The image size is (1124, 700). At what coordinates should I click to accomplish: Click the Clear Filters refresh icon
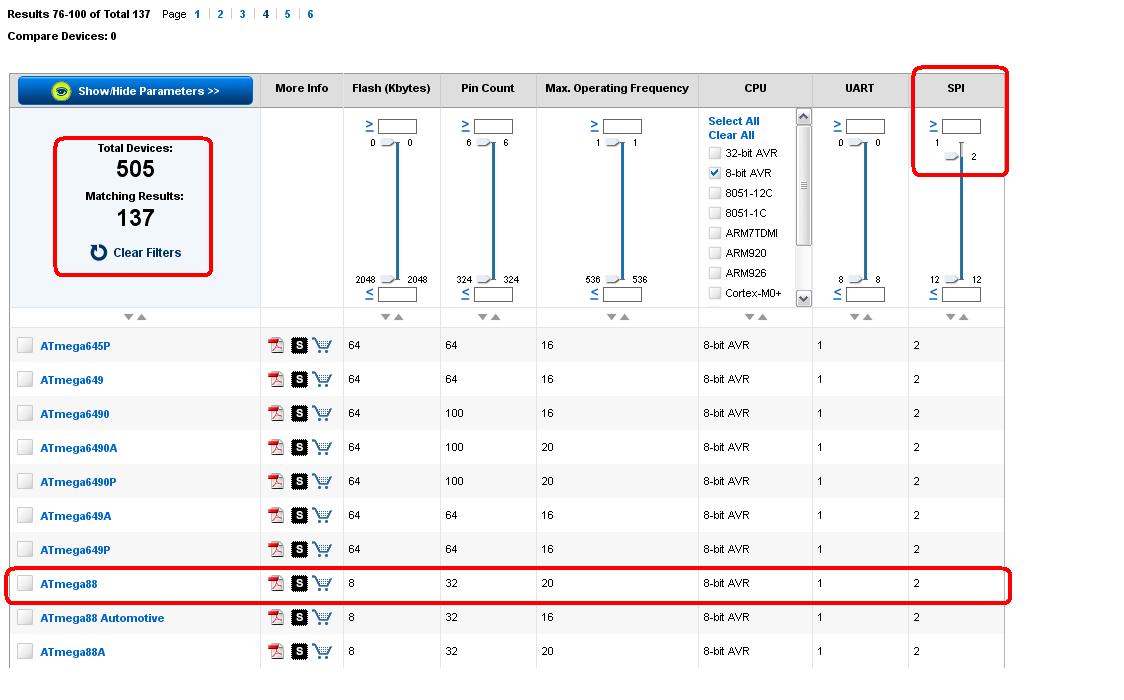point(98,252)
